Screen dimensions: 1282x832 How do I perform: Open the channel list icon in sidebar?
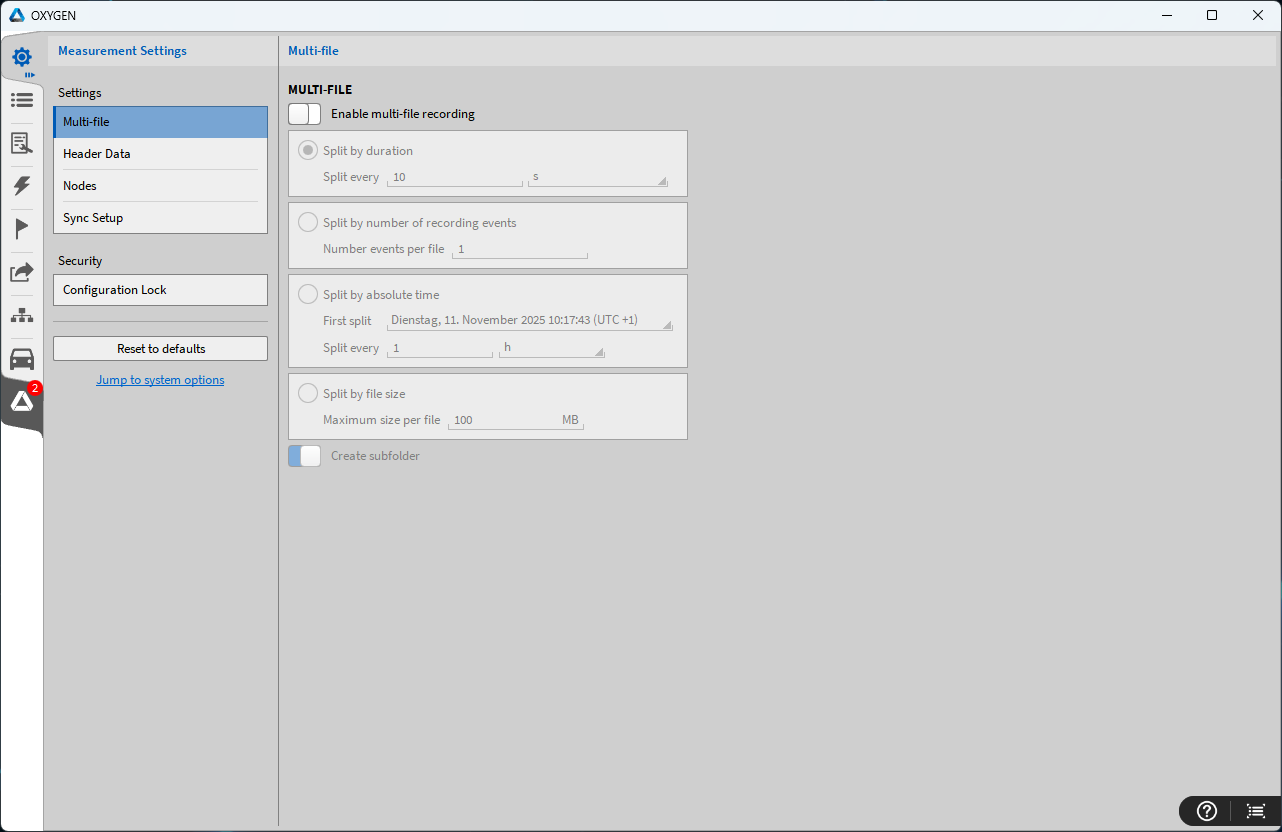[22, 100]
